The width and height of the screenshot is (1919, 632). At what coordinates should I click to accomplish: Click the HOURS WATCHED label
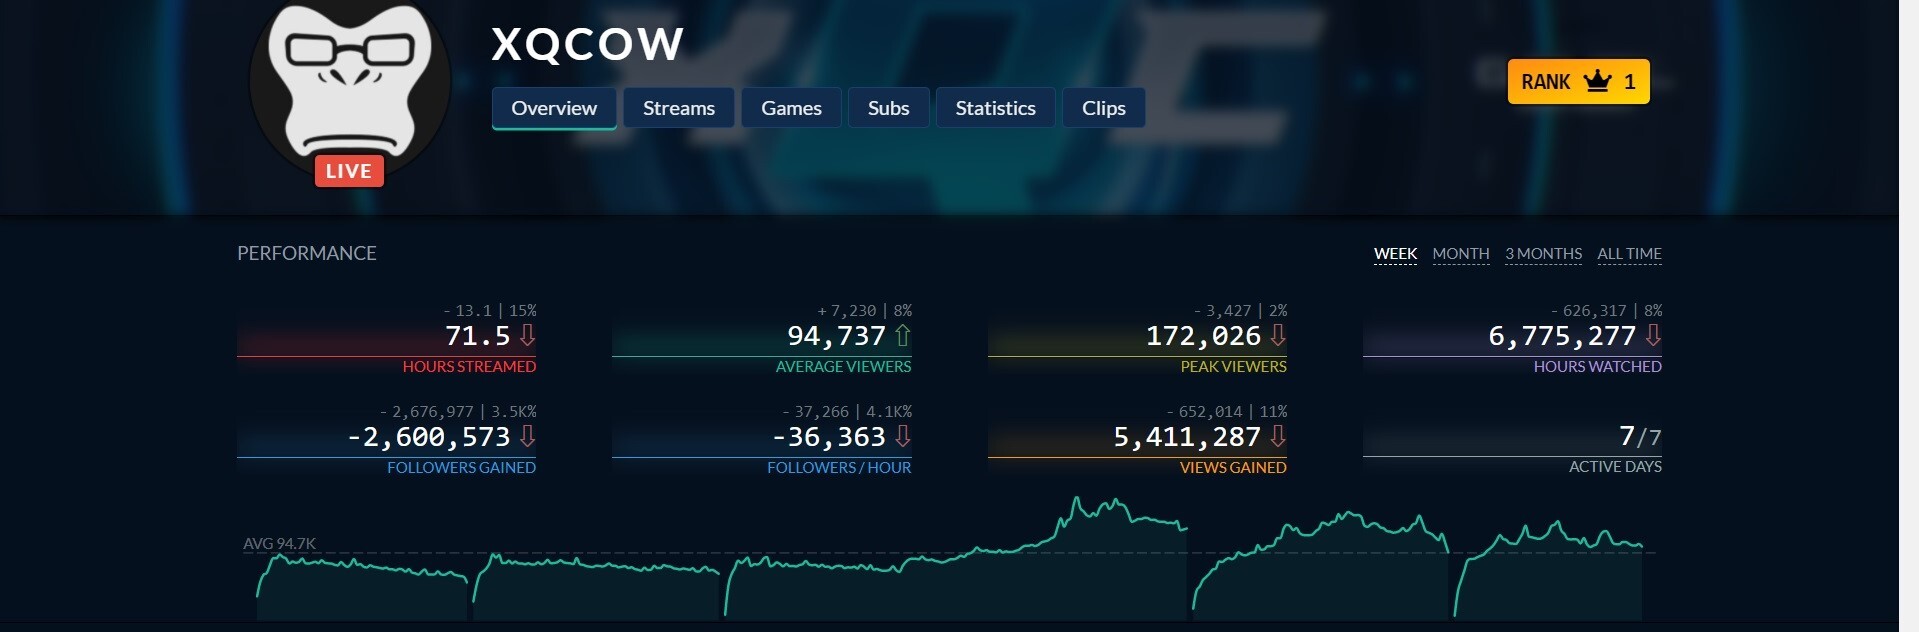pos(1598,367)
